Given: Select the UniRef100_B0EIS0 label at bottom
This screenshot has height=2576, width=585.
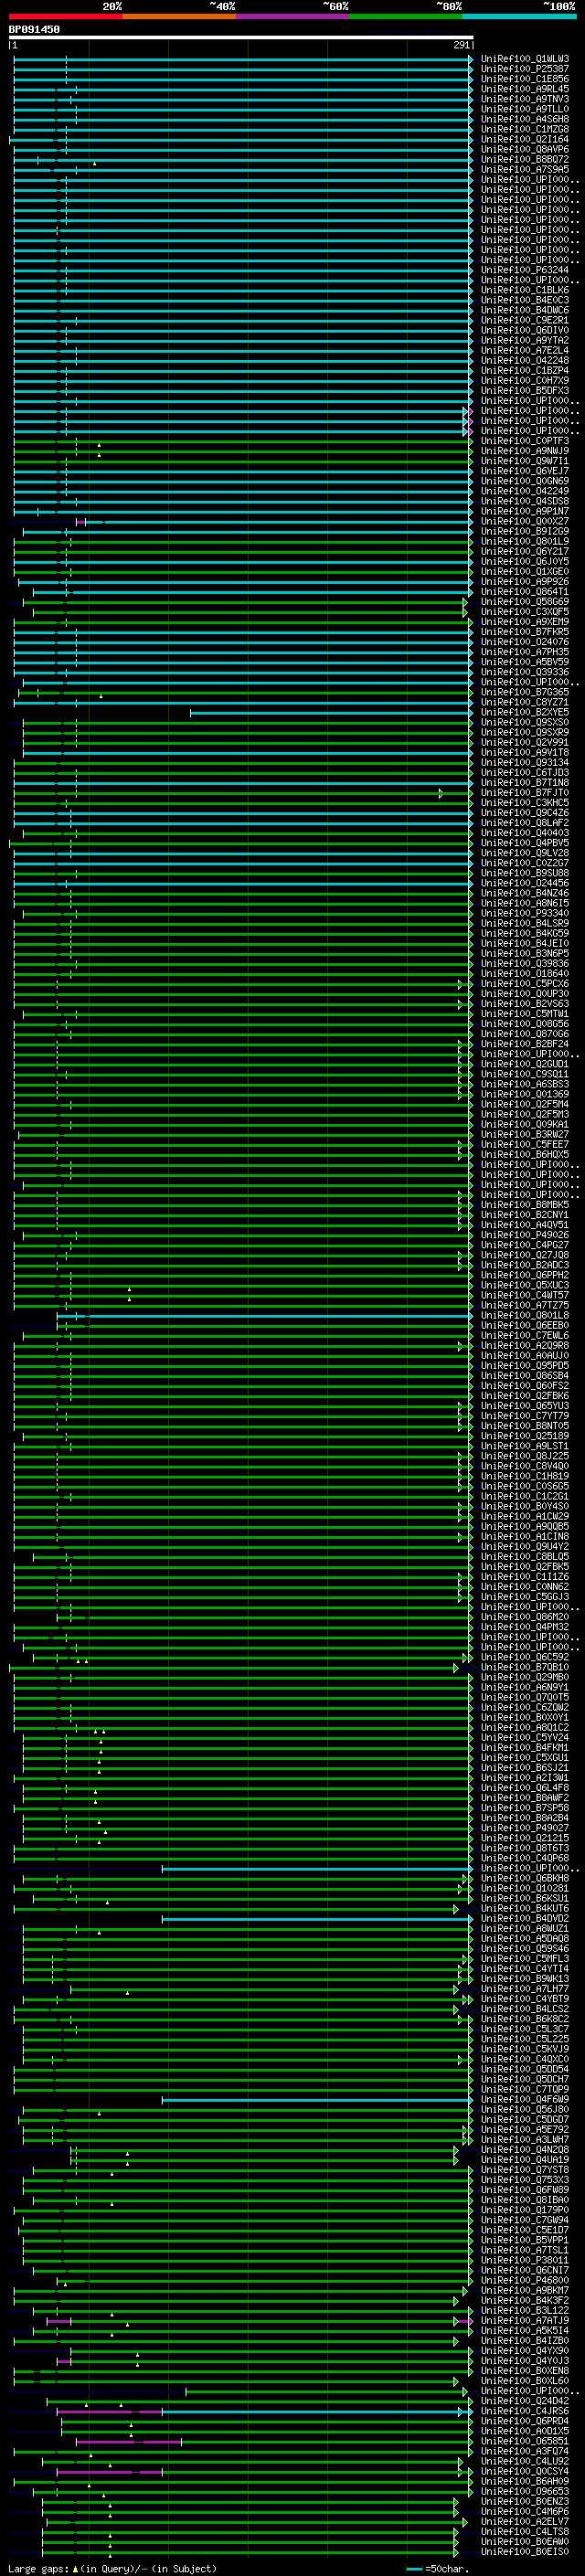Looking at the screenshot, I should coord(525,2551).
